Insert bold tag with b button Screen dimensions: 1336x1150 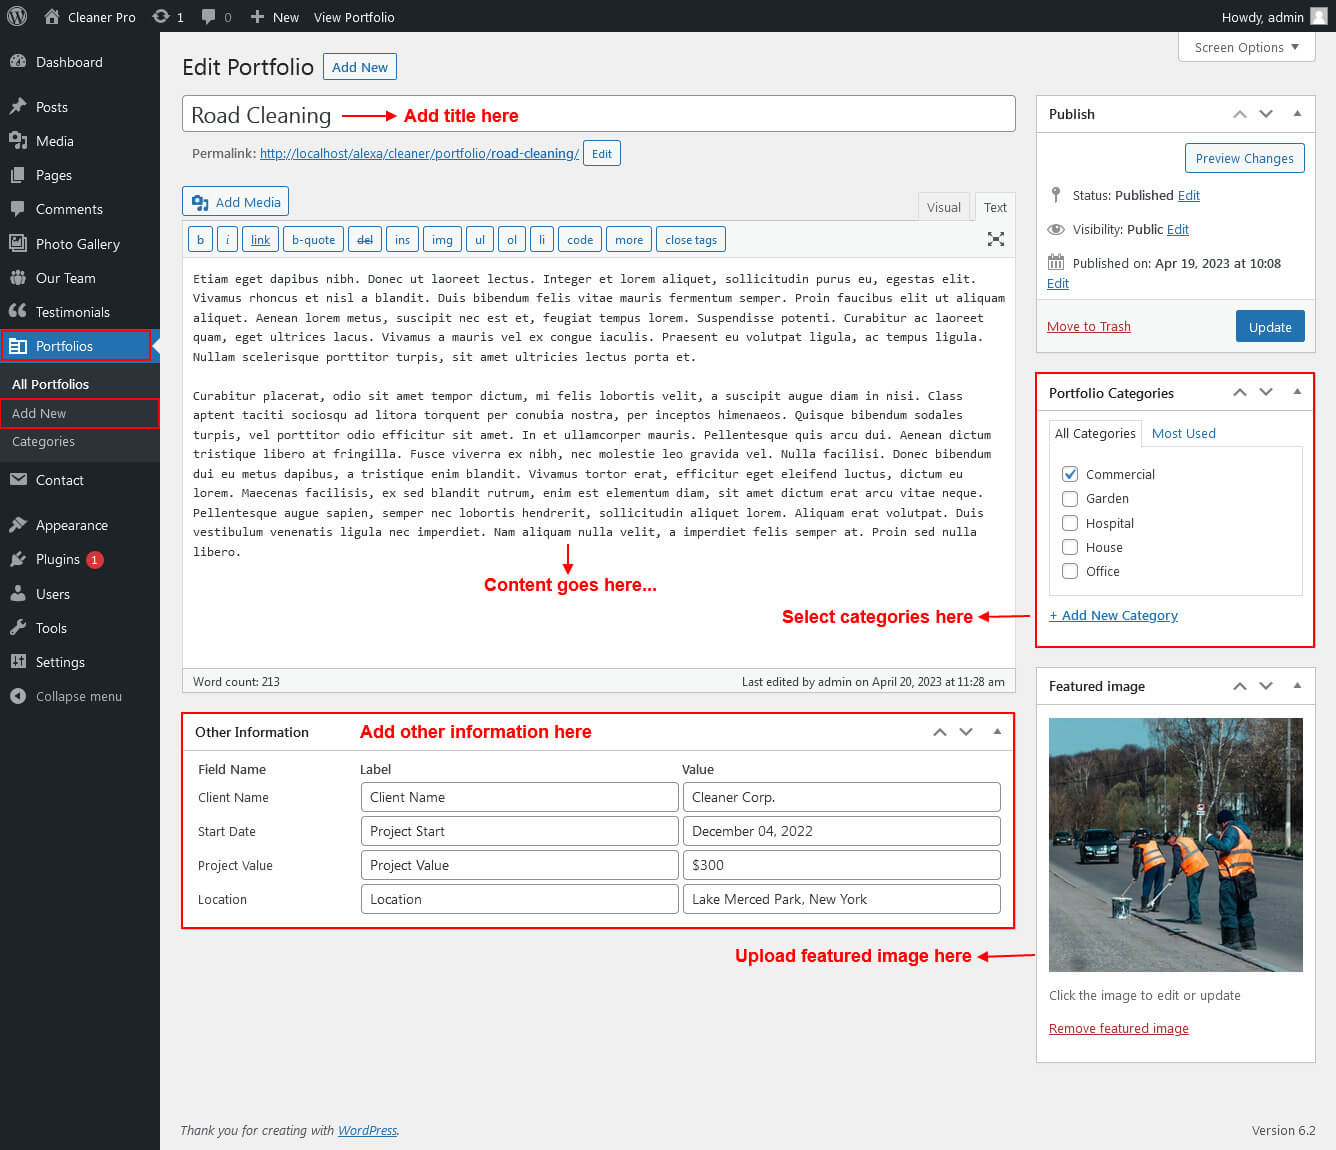pos(200,240)
